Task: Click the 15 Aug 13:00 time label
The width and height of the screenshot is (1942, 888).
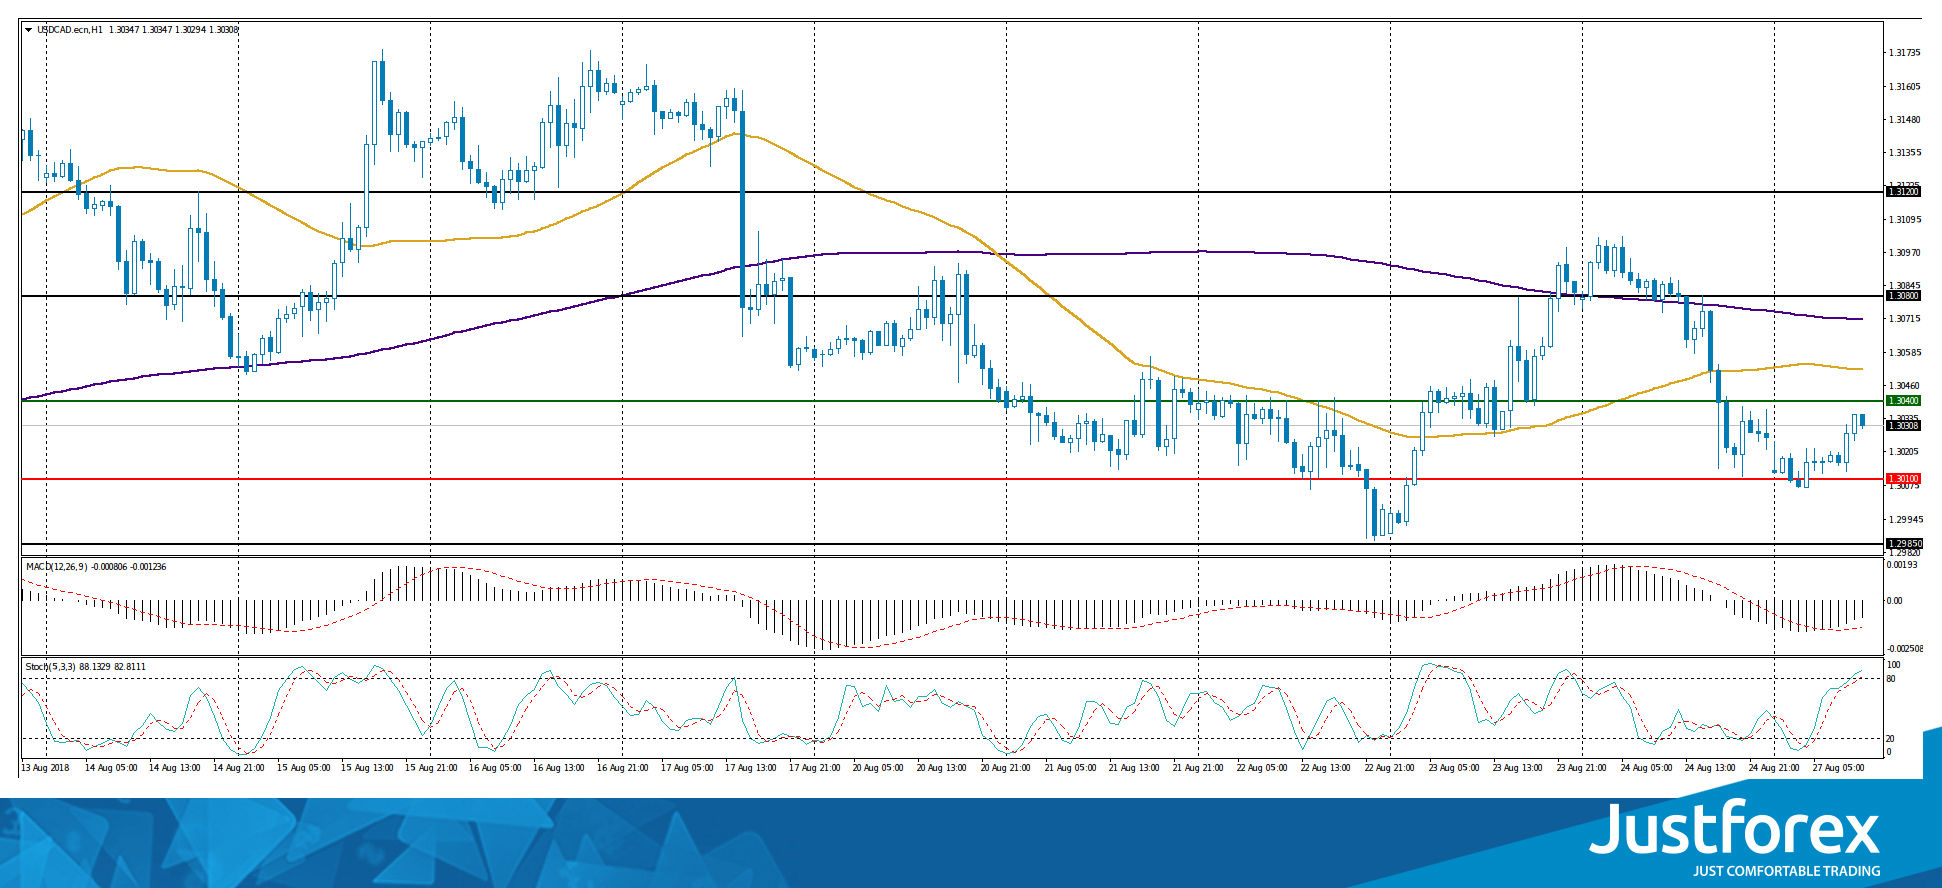Action: coord(367,768)
